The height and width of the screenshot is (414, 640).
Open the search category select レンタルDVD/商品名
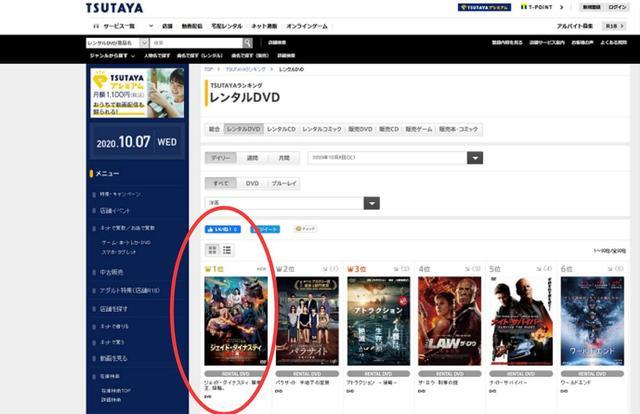click(117, 43)
